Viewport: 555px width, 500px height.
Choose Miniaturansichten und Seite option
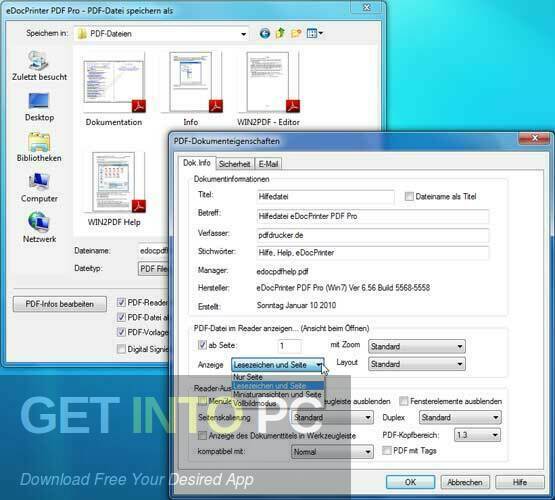(x=278, y=394)
